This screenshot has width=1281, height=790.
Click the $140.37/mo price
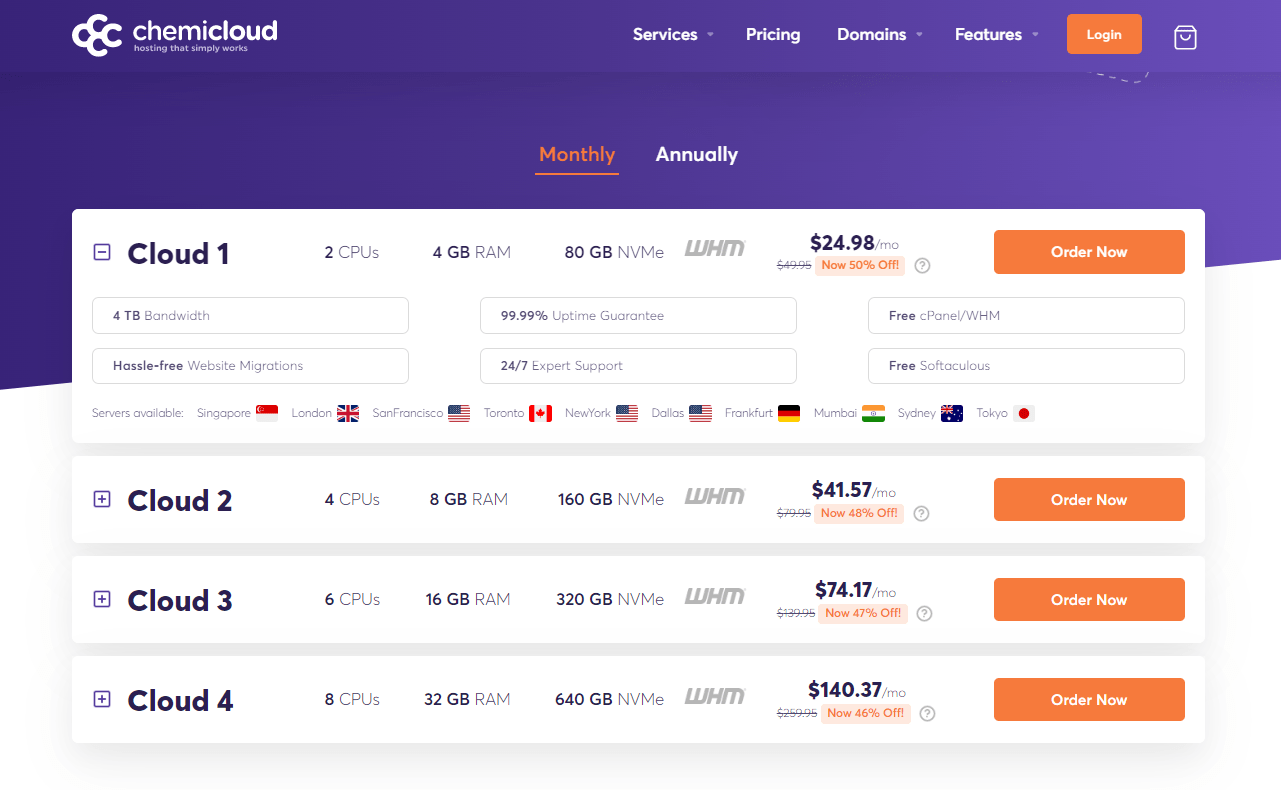coord(857,690)
